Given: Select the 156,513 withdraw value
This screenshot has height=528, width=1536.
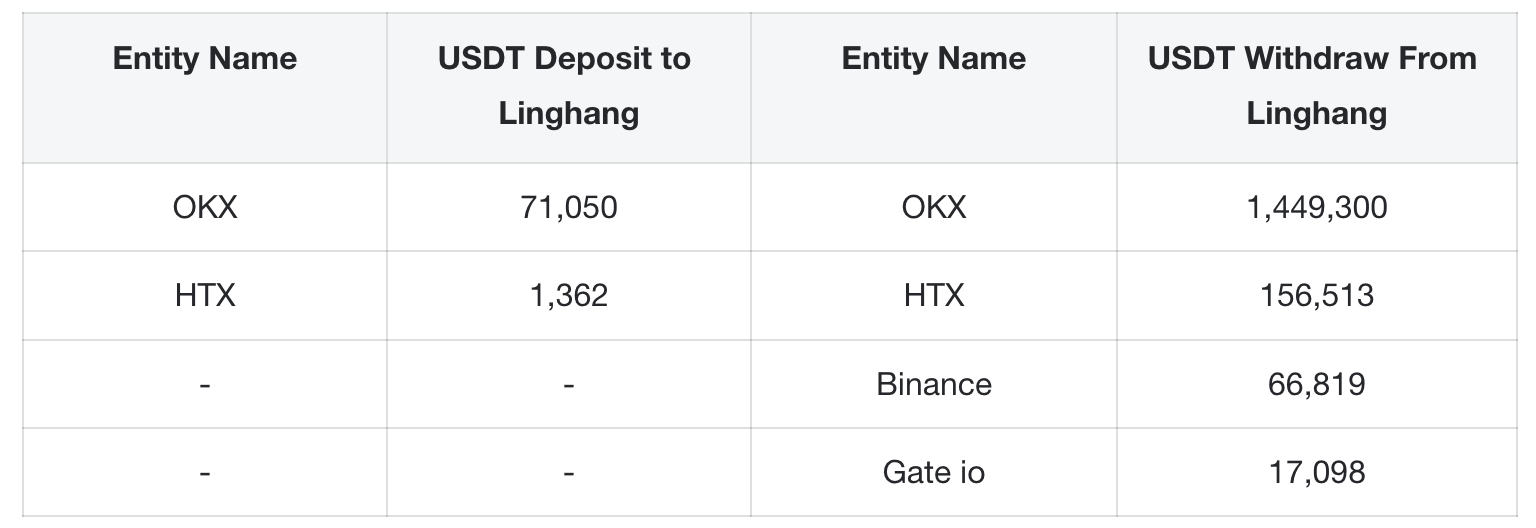Looking at the screenshot, I should click(x=1316, y=295).
